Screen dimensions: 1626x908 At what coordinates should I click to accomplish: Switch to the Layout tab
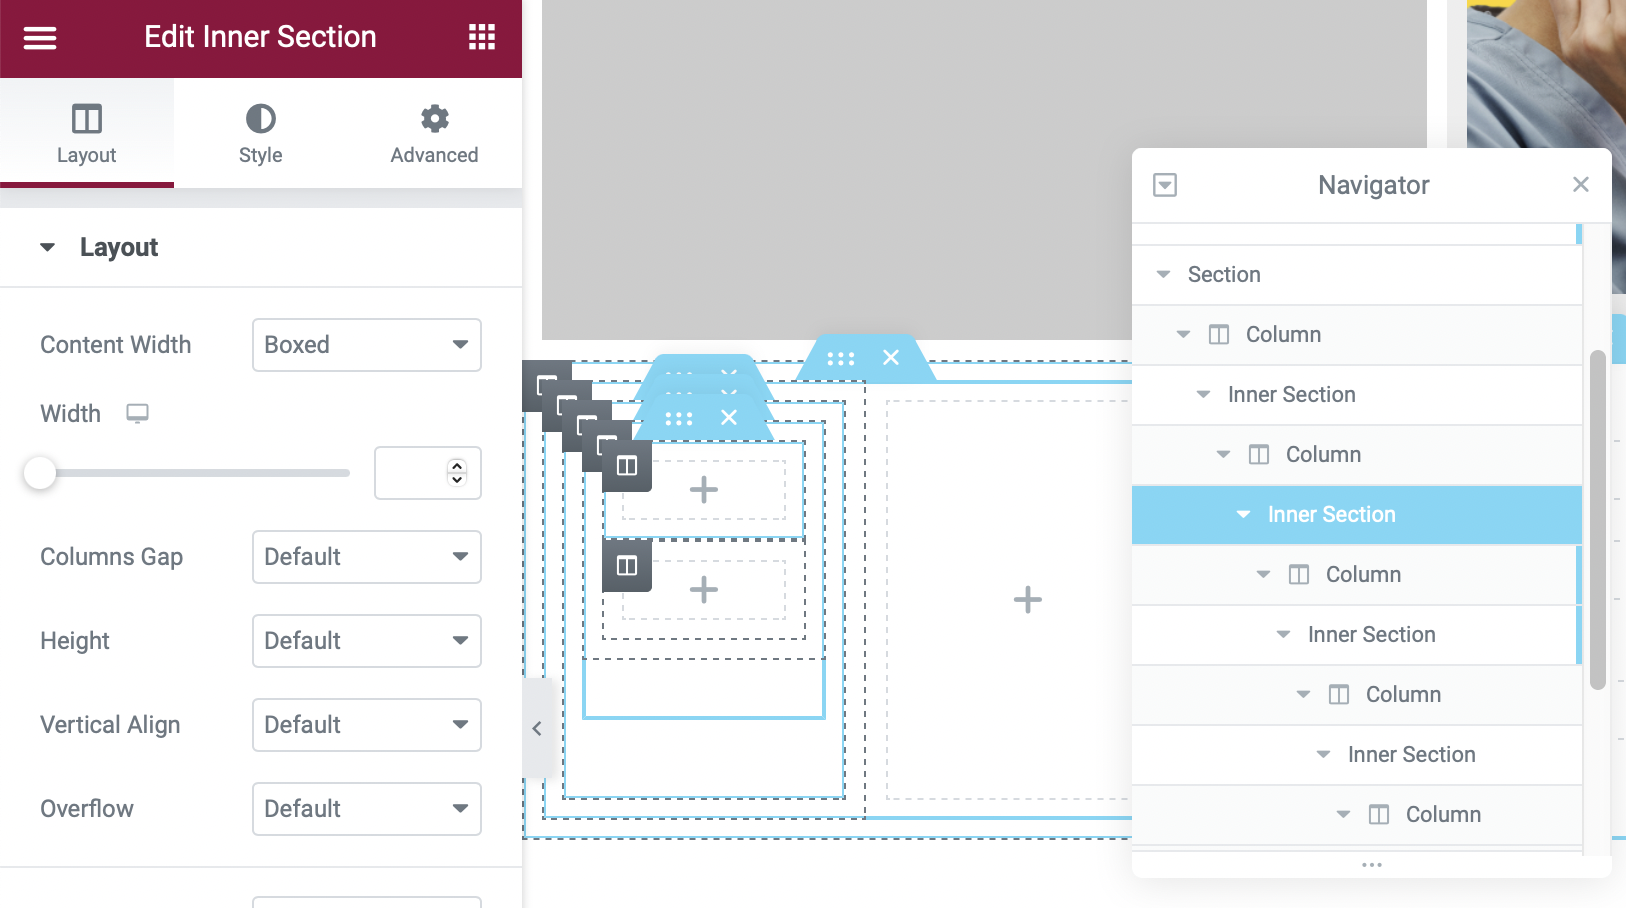point(87,132)
